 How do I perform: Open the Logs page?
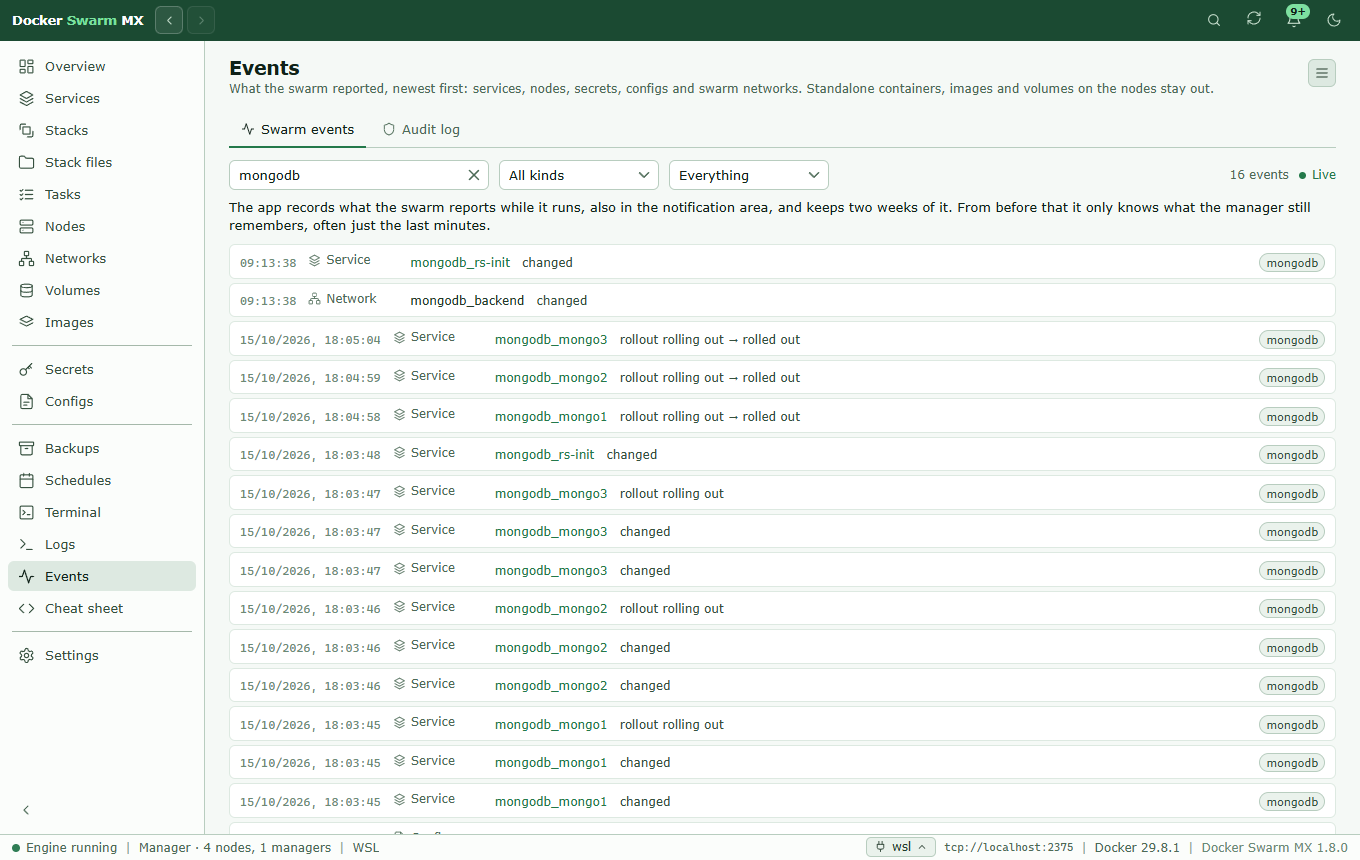pos(102,544)
